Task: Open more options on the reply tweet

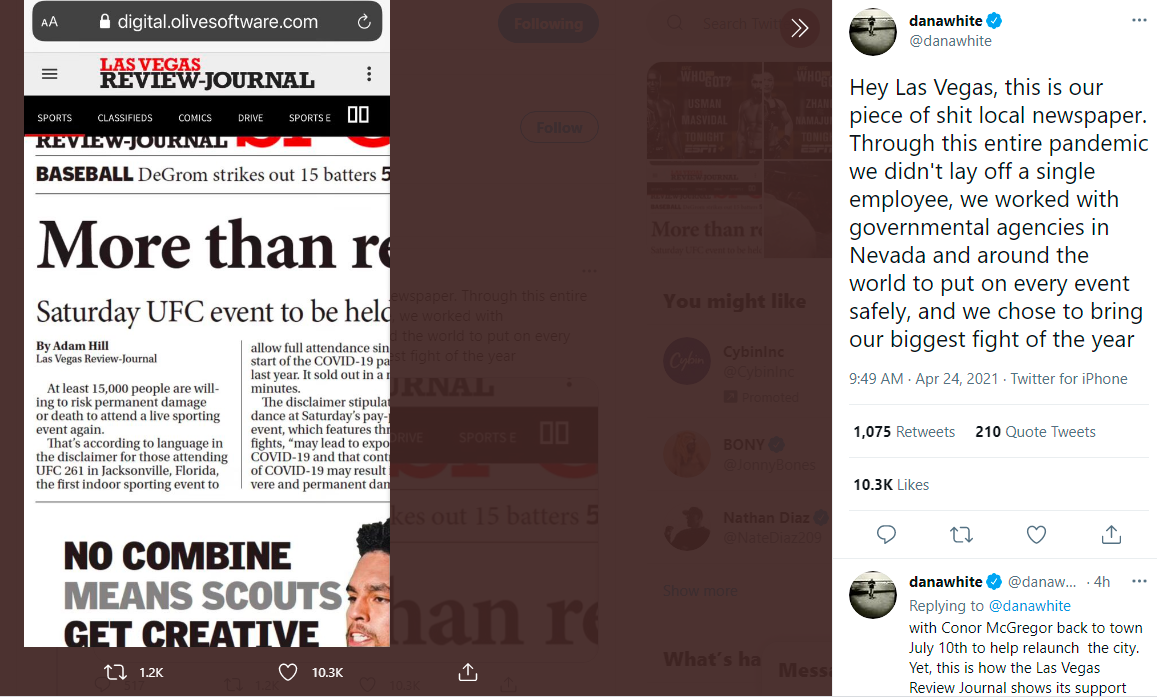Action: pos(1139,581)
